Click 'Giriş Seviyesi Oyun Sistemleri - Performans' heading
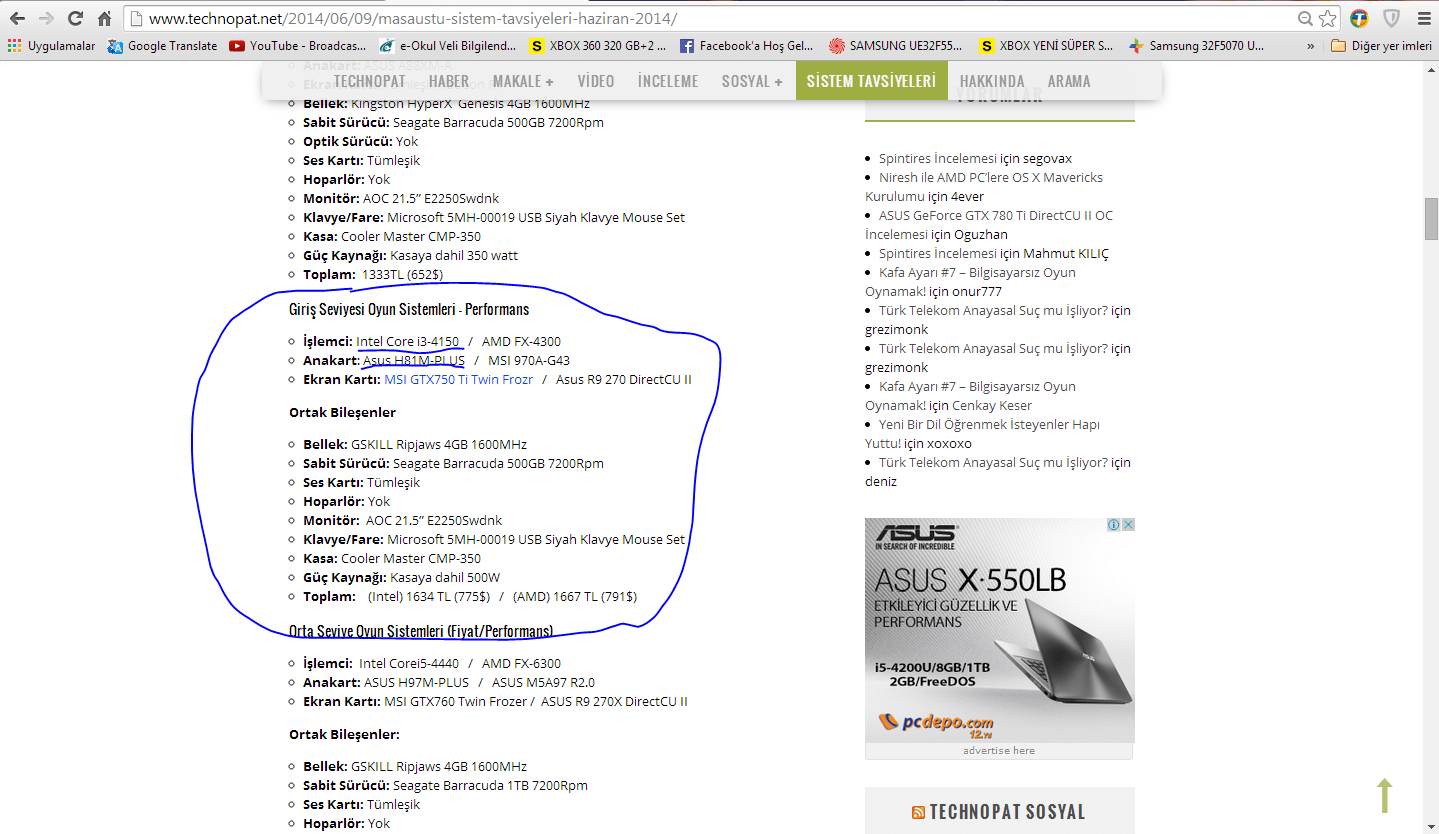 coord(409,309)
